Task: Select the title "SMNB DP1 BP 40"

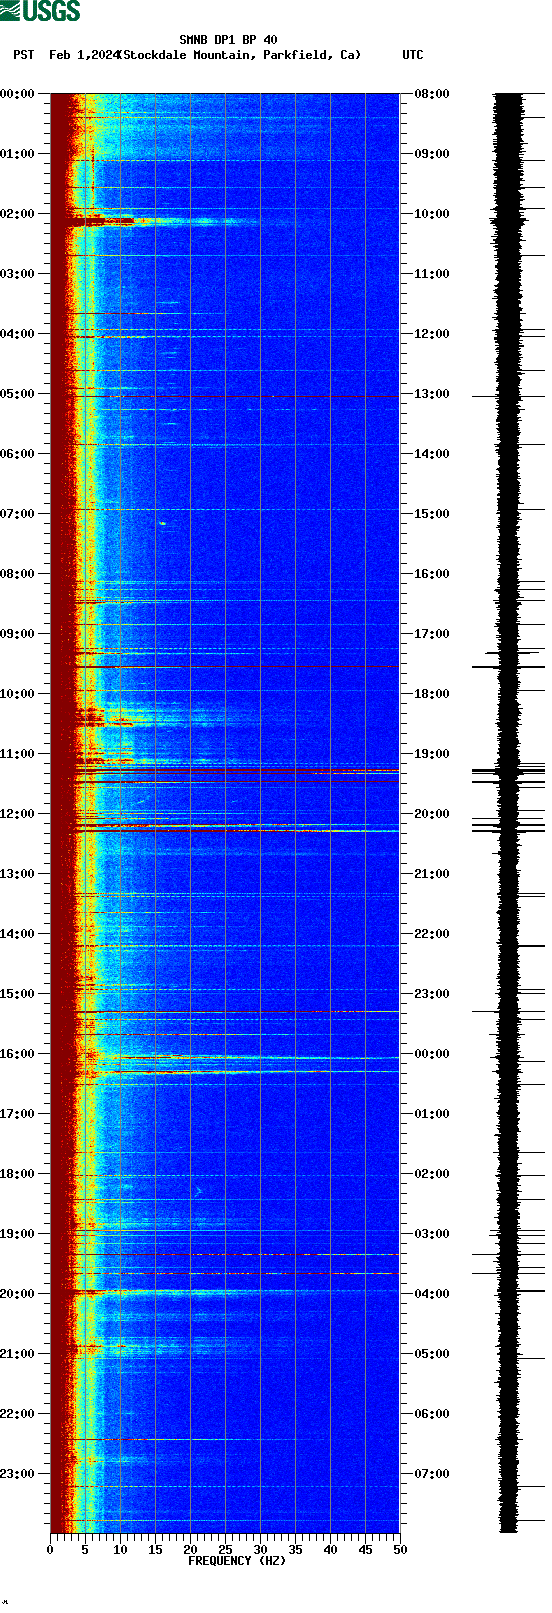Action: 228,41
